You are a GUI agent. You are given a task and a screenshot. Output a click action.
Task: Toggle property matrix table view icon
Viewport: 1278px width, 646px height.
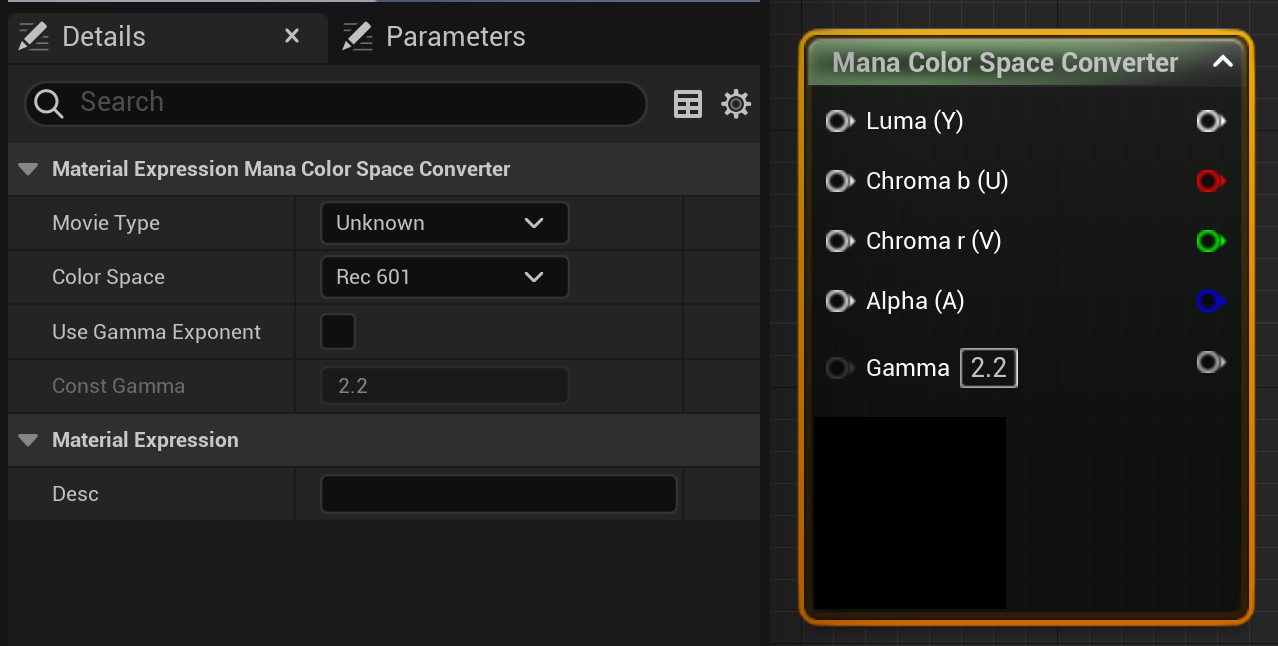pos(688,103)
